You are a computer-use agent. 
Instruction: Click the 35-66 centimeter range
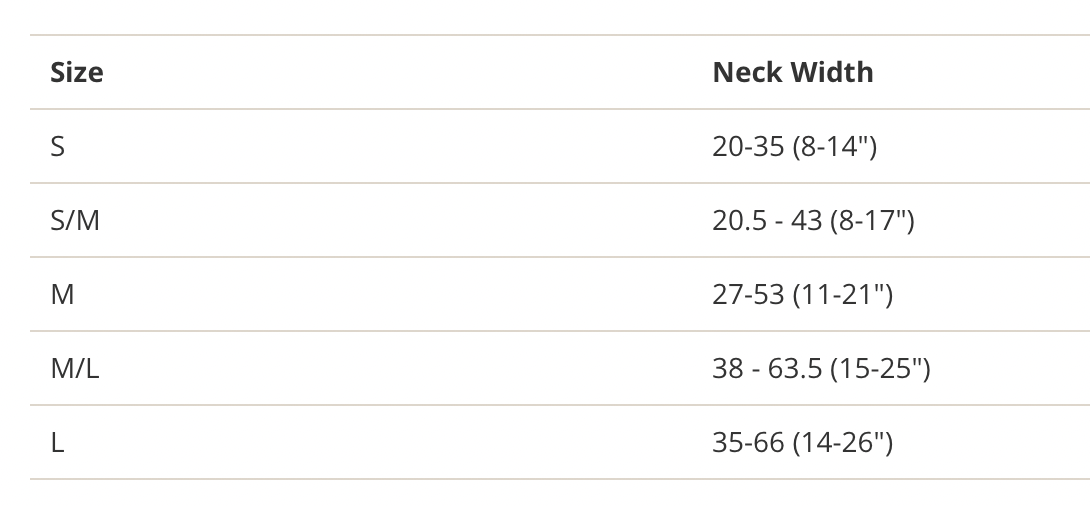click(748, 443)
